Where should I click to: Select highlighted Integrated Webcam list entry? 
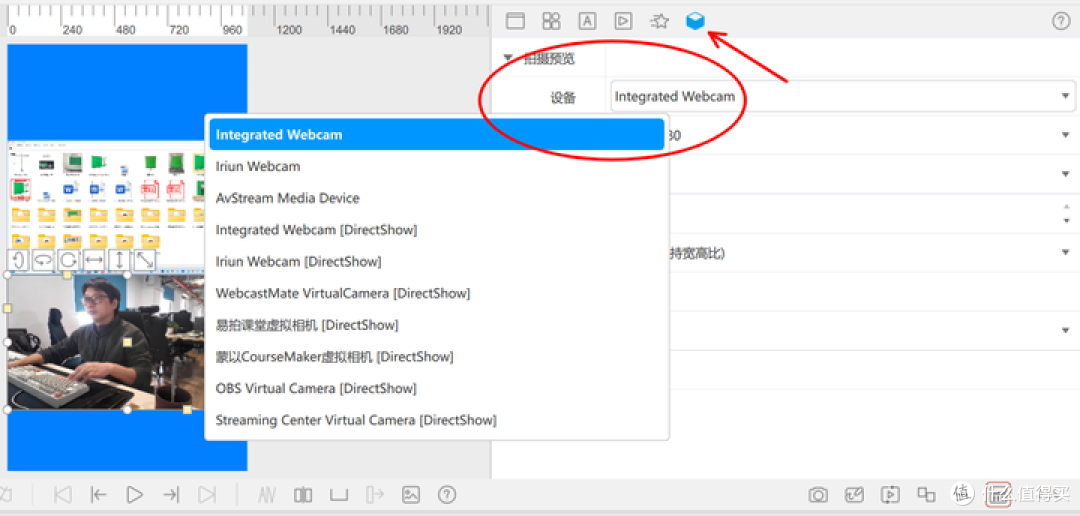(437, 135)
